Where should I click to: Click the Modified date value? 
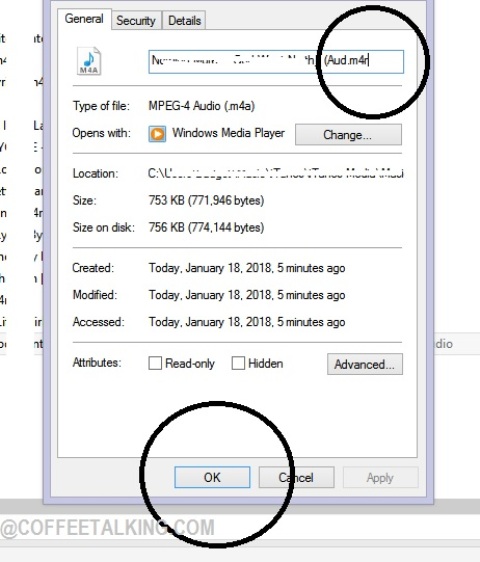247,295
